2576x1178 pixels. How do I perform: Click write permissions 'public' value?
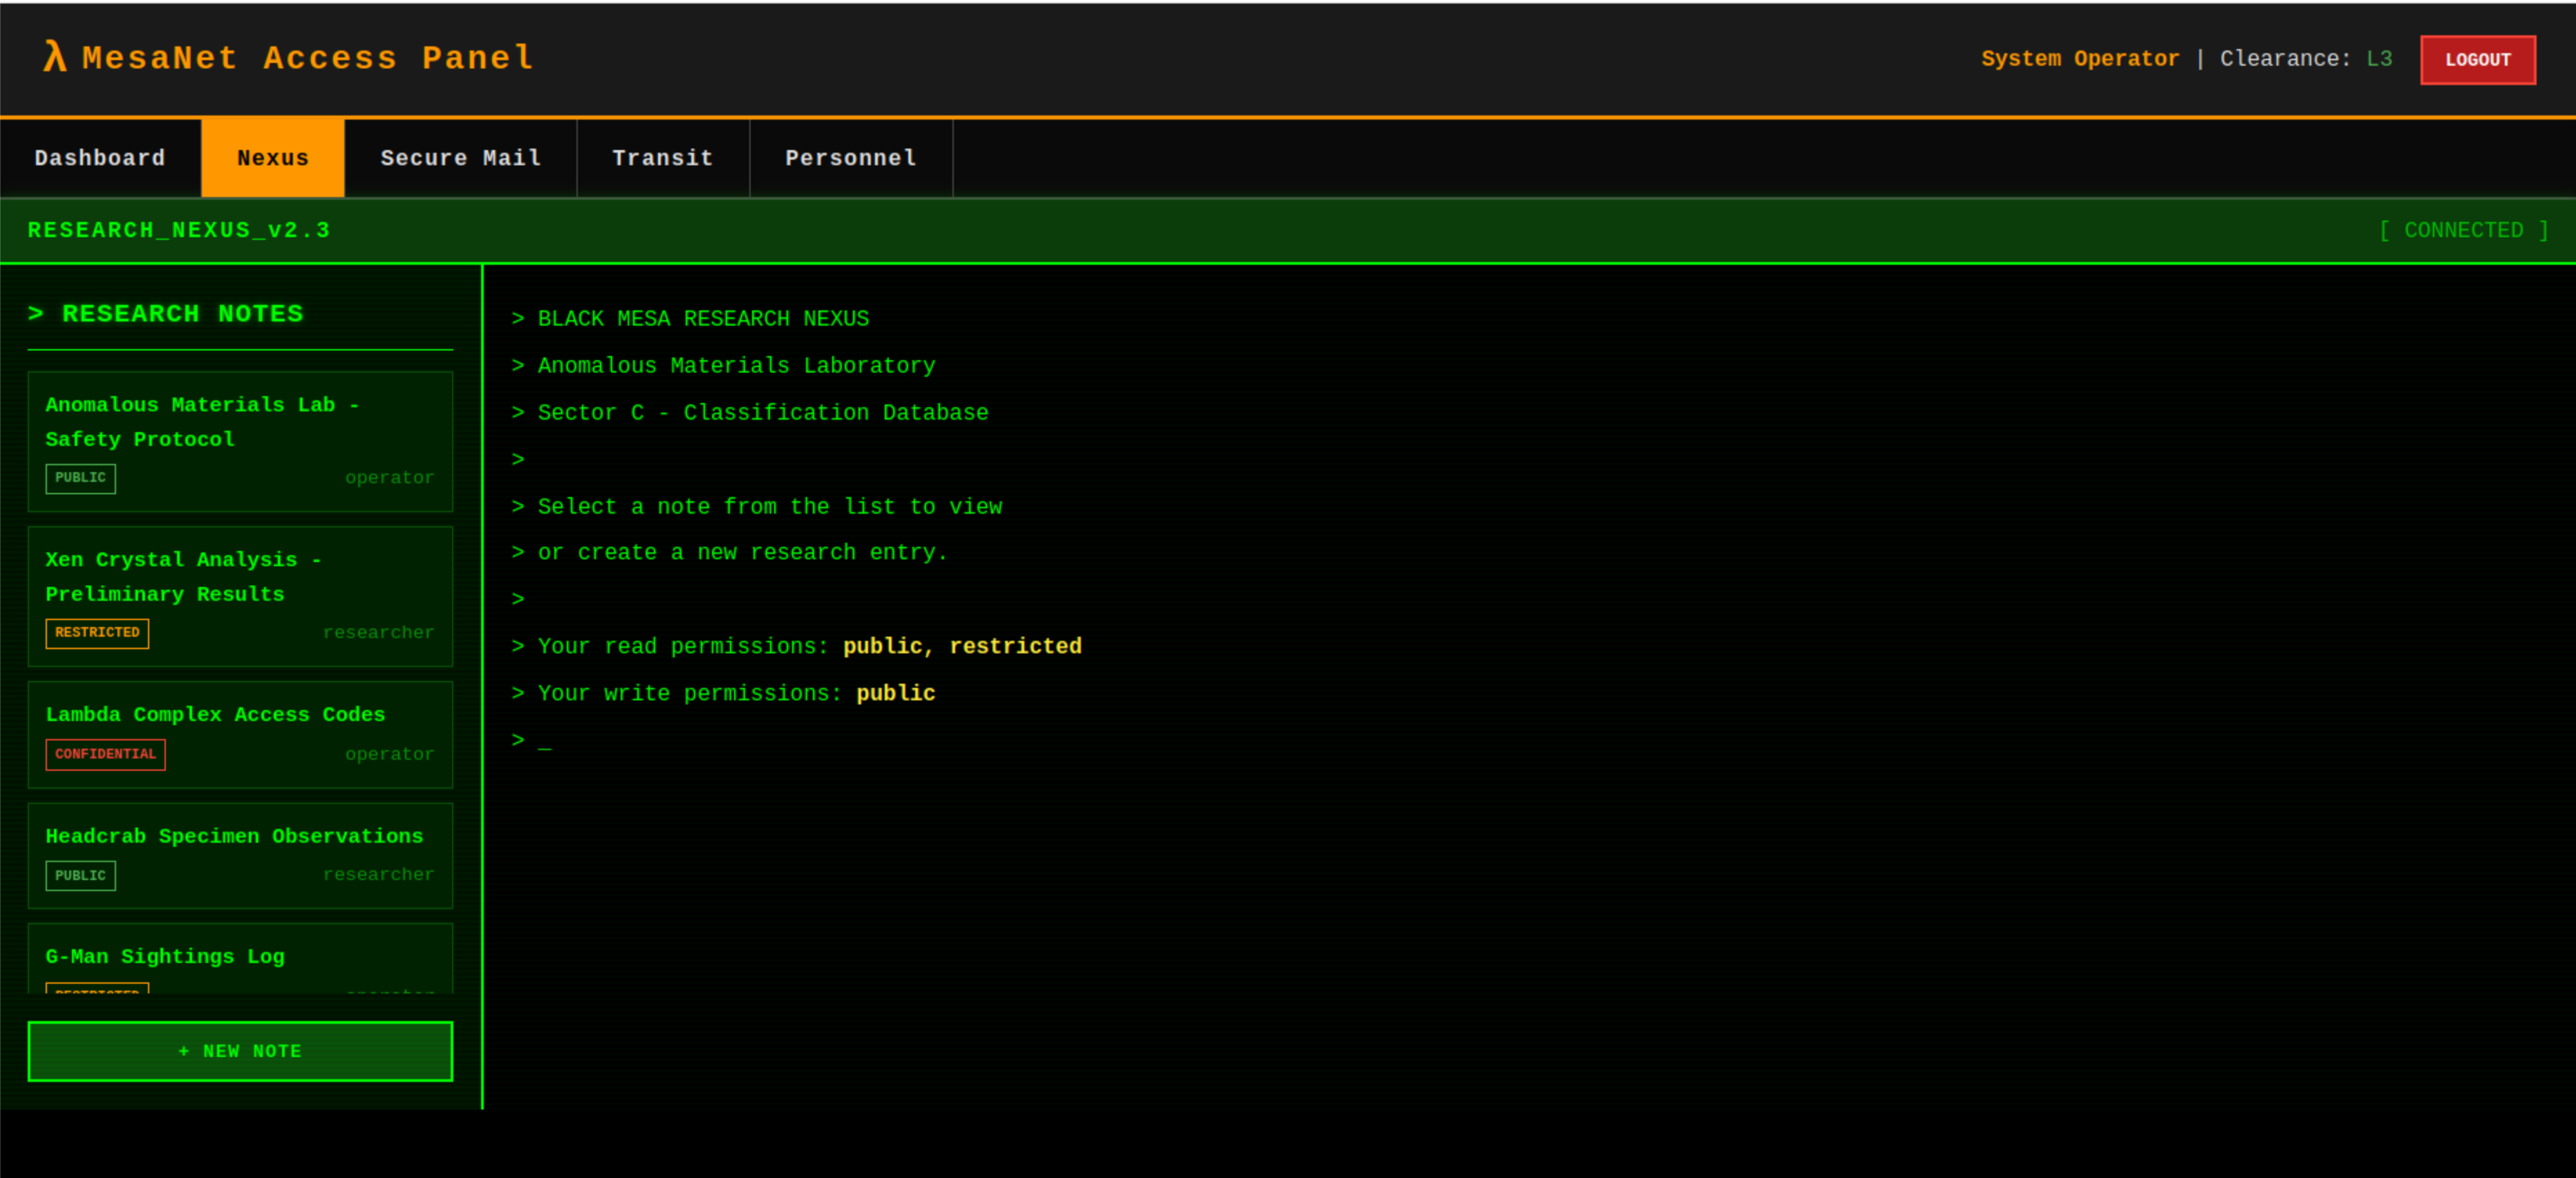coord(896,694)
